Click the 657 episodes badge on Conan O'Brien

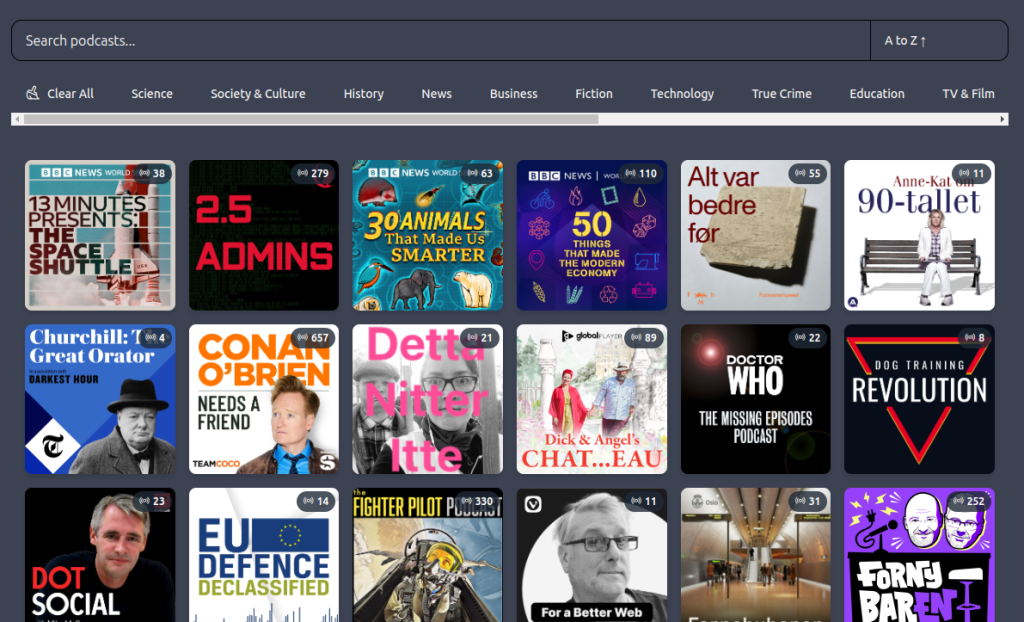click(311, 338)
